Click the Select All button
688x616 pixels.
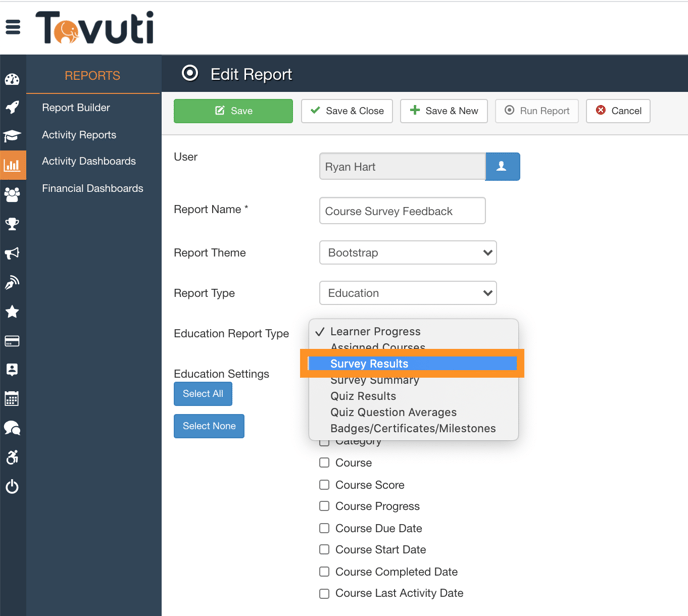pos(203,394)
